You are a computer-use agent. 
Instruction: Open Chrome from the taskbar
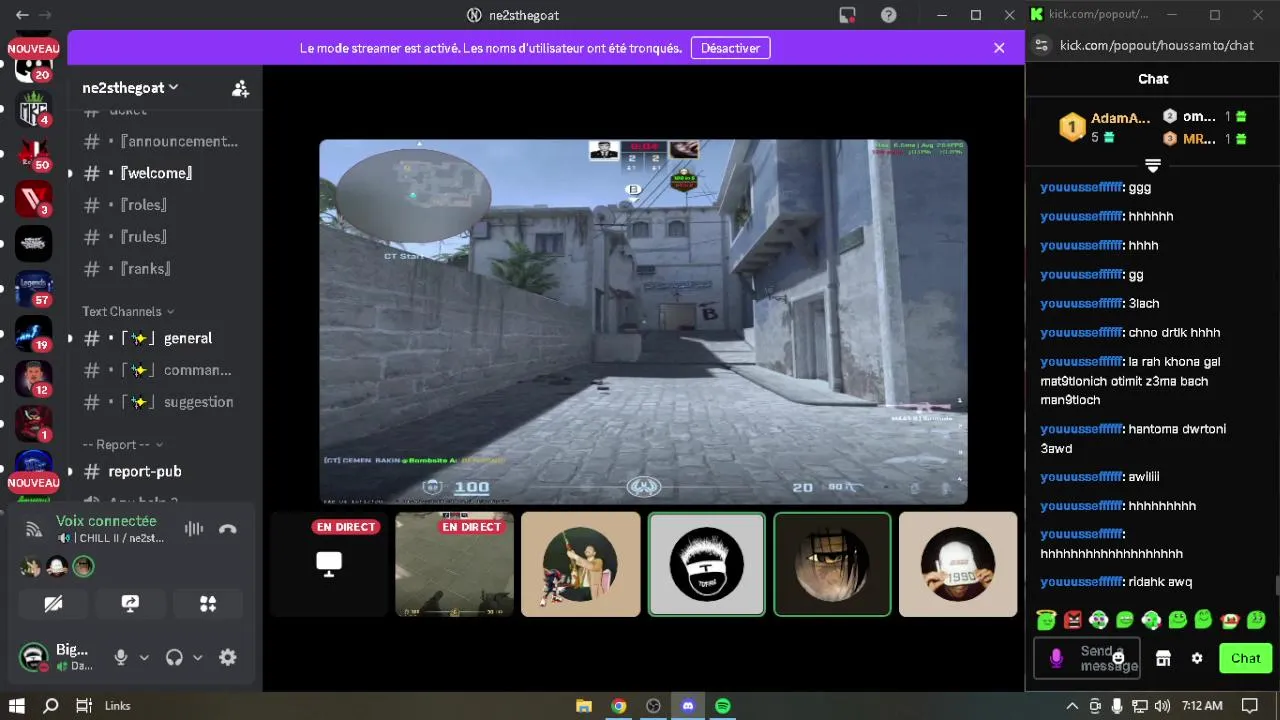[619, 706]
